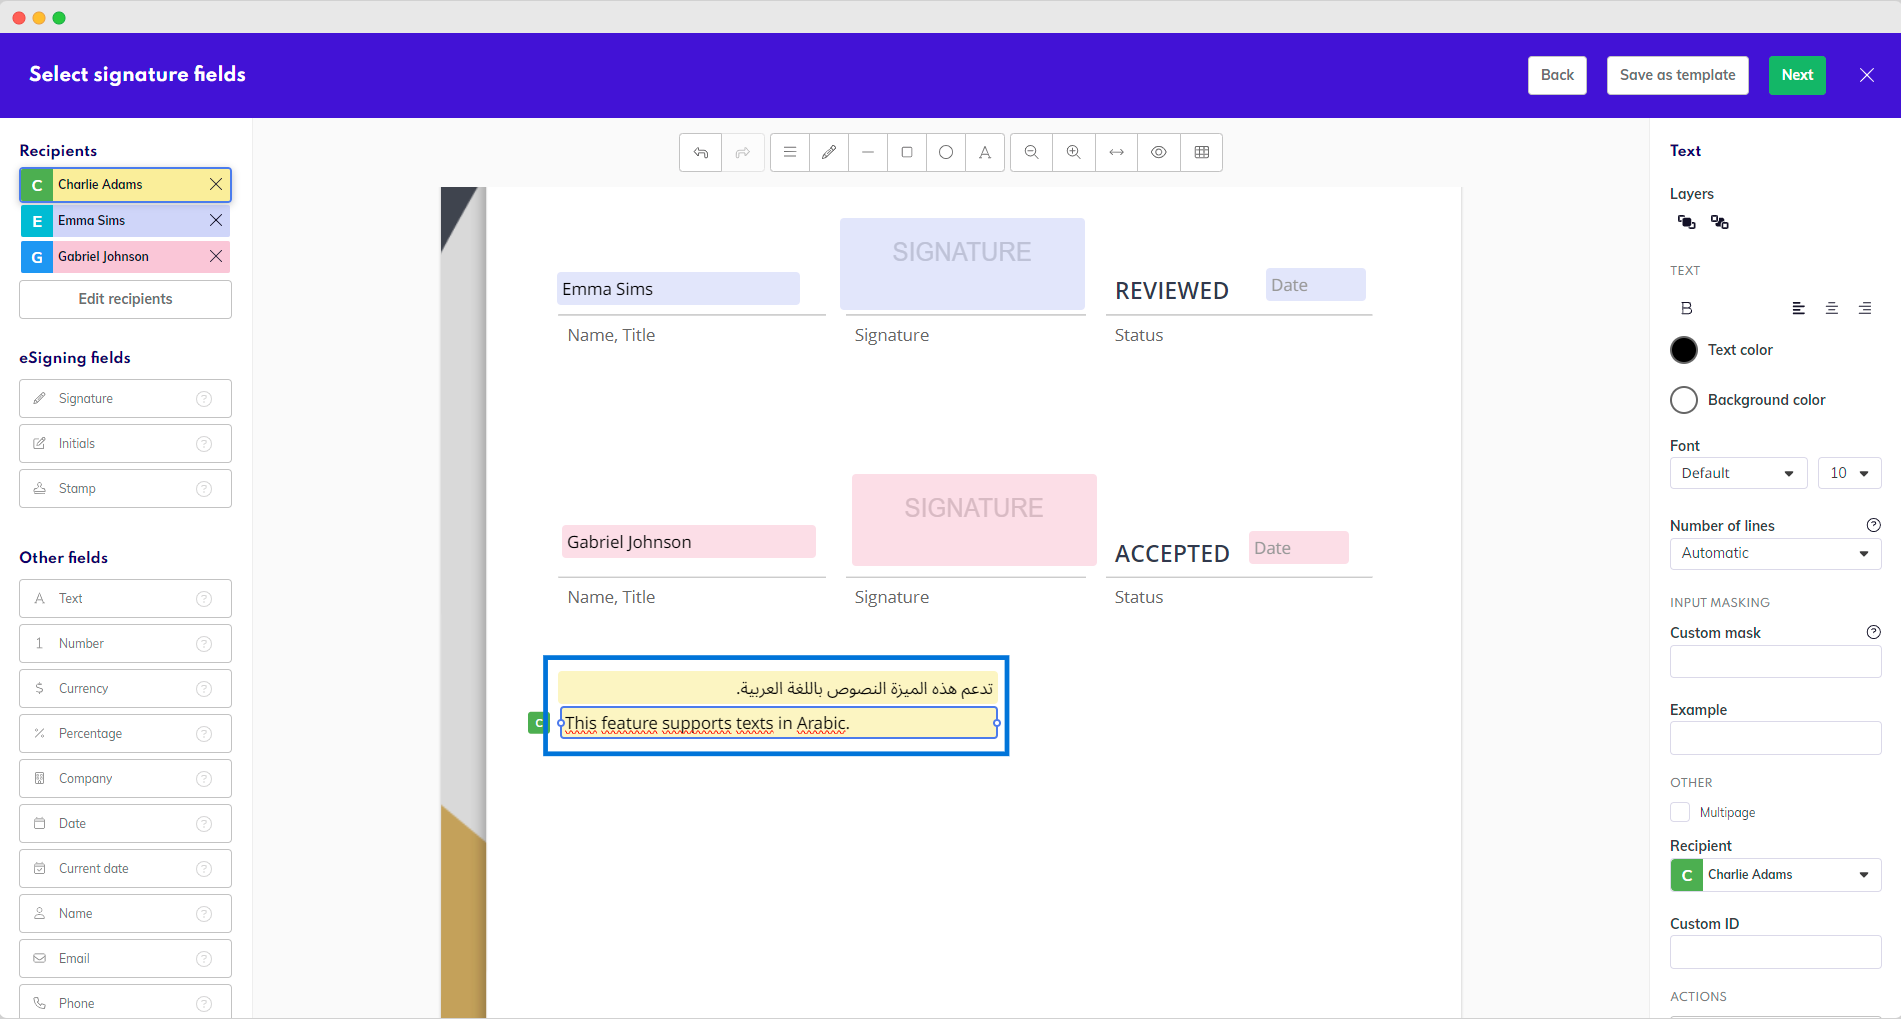Screen dimensions: 1901x1019
Task: Toggle preview with the eye icon
Action: point(1158,152)
